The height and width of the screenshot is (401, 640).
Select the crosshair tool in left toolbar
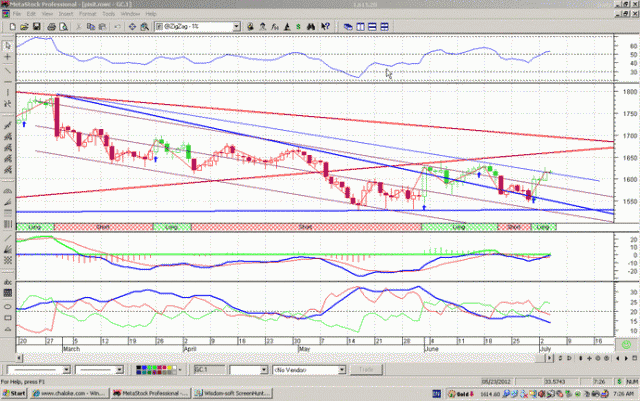[9, 56]
